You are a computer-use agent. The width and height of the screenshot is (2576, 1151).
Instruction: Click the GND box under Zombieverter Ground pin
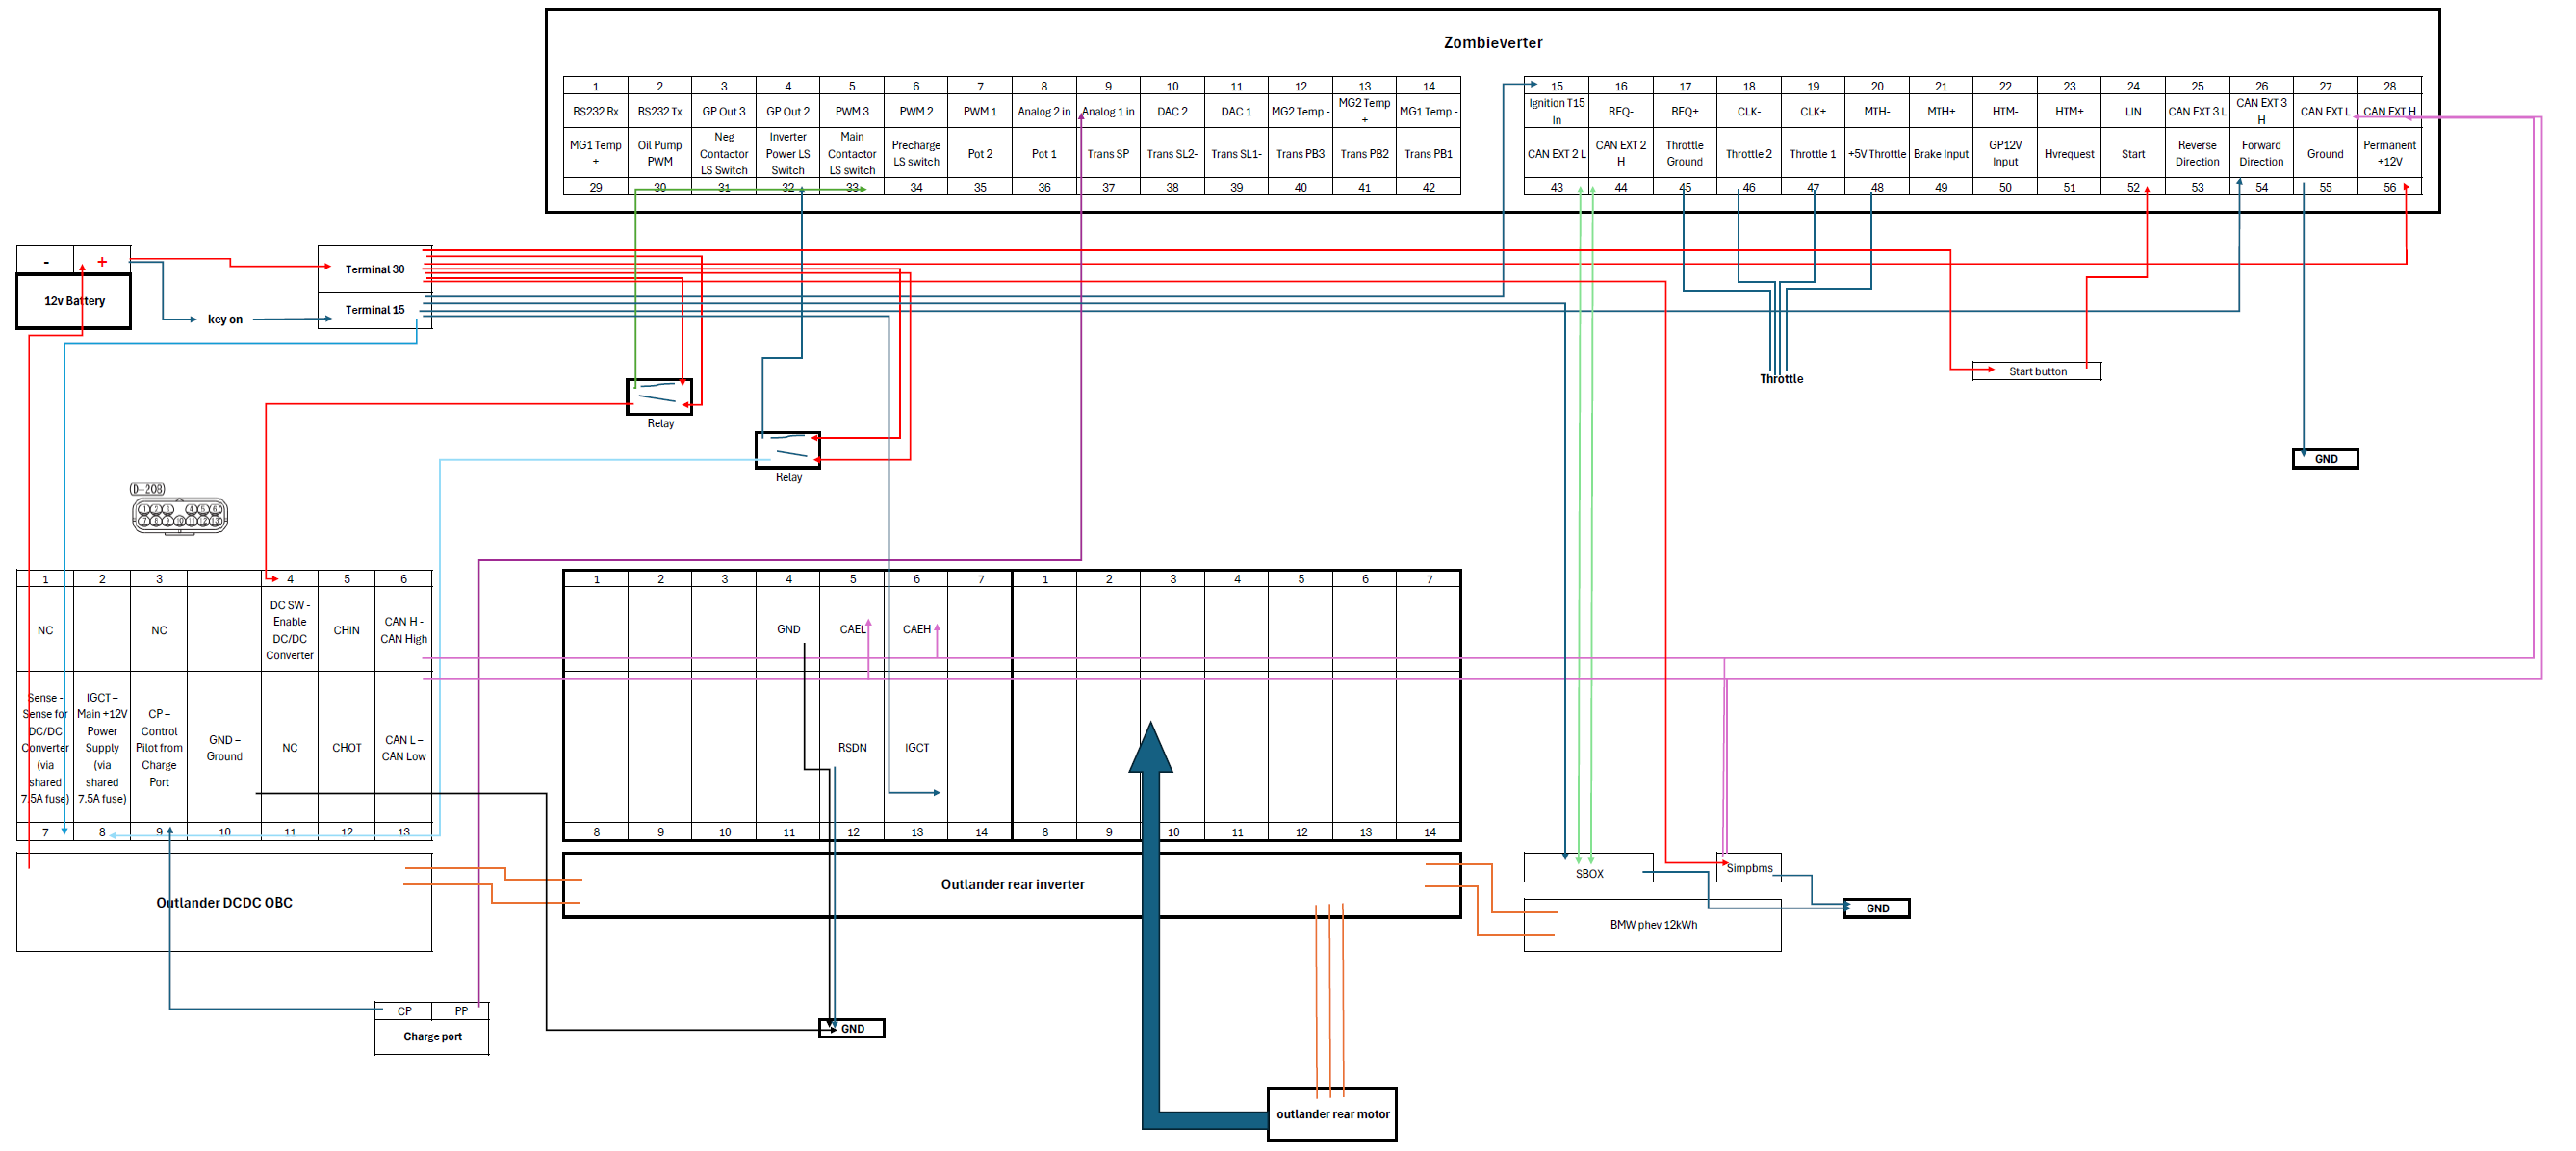coord(2325,459)
